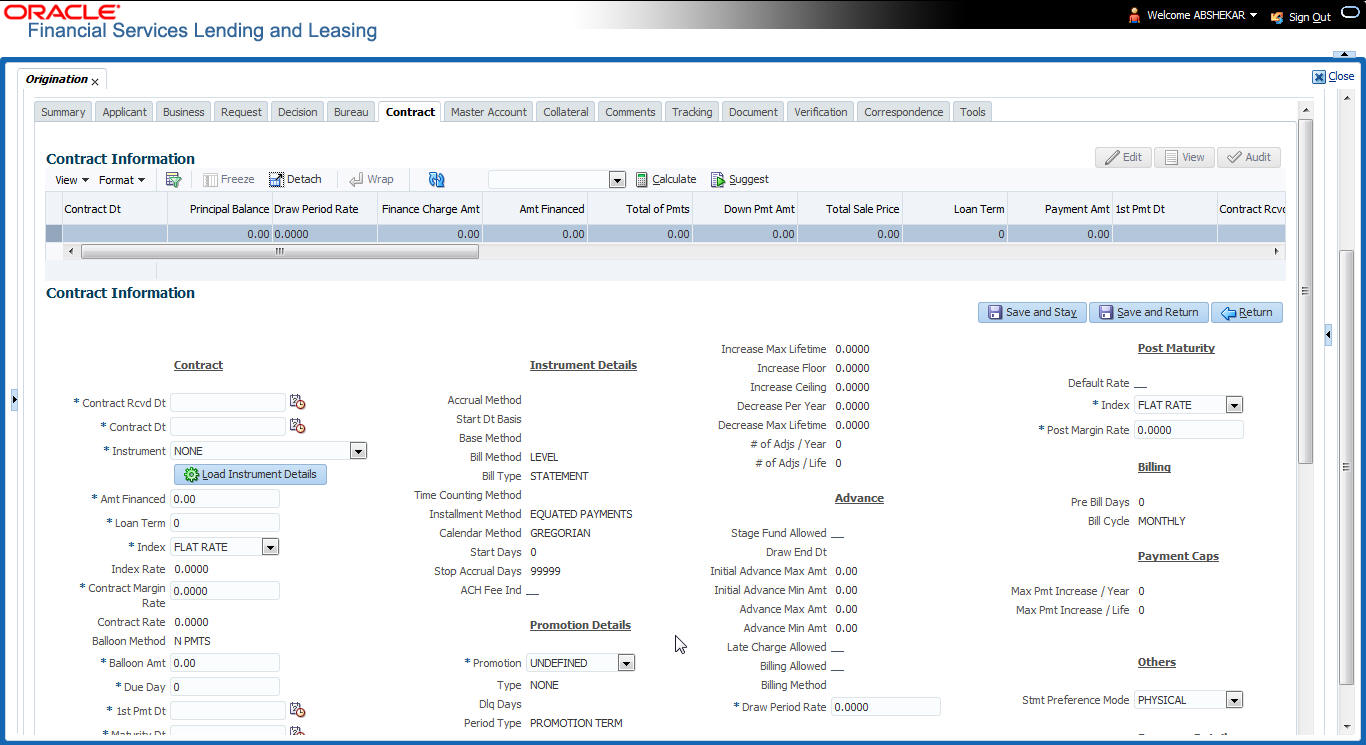The width and height of the screenshot is (1366, 745).
Task: Click the Draw Period Rate input field
Action: [x=886, y=707]
